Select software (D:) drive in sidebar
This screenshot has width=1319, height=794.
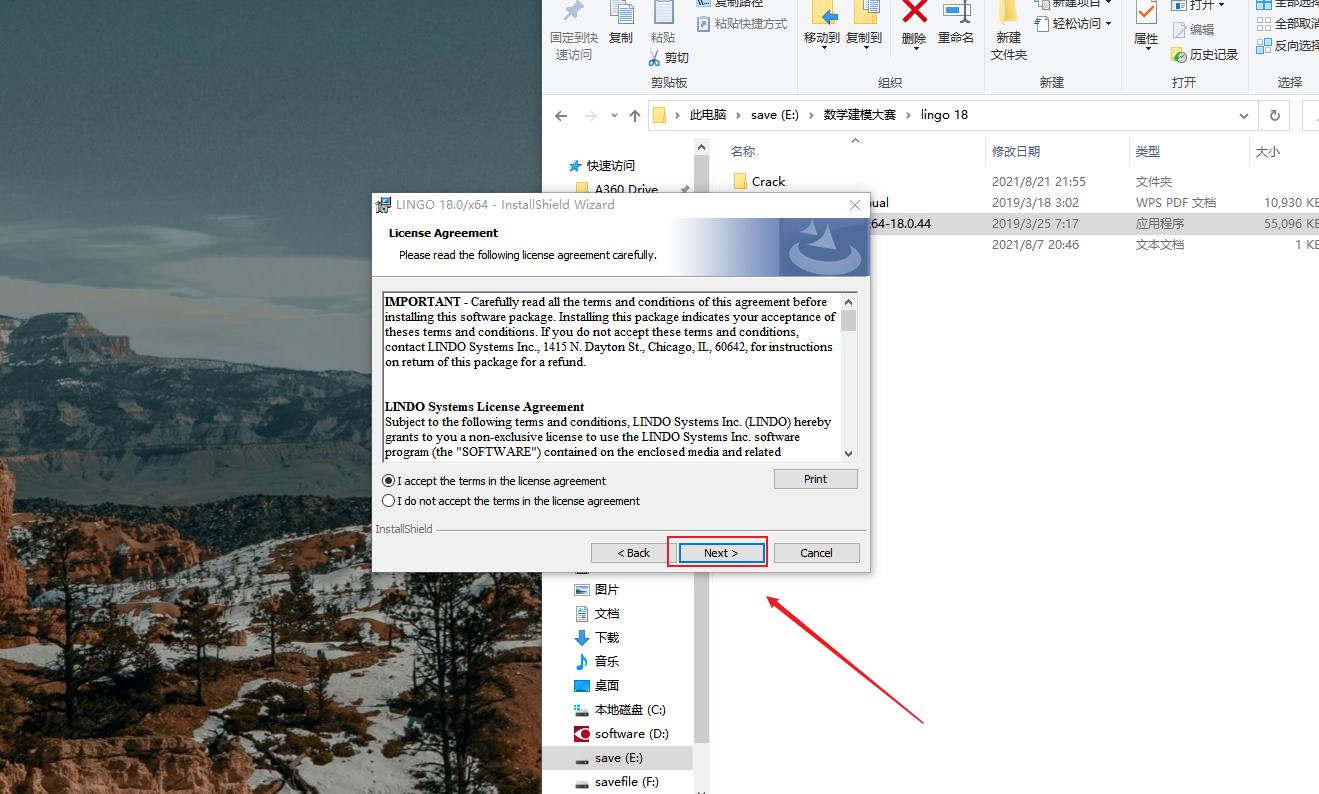tap(632, 734)
